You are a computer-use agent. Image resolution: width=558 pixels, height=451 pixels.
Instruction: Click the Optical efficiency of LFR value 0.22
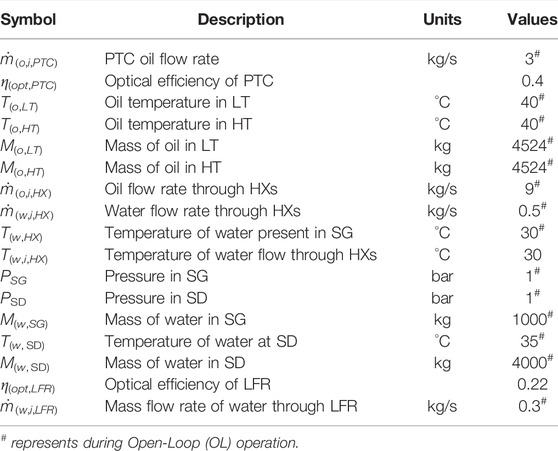point(532,385)
